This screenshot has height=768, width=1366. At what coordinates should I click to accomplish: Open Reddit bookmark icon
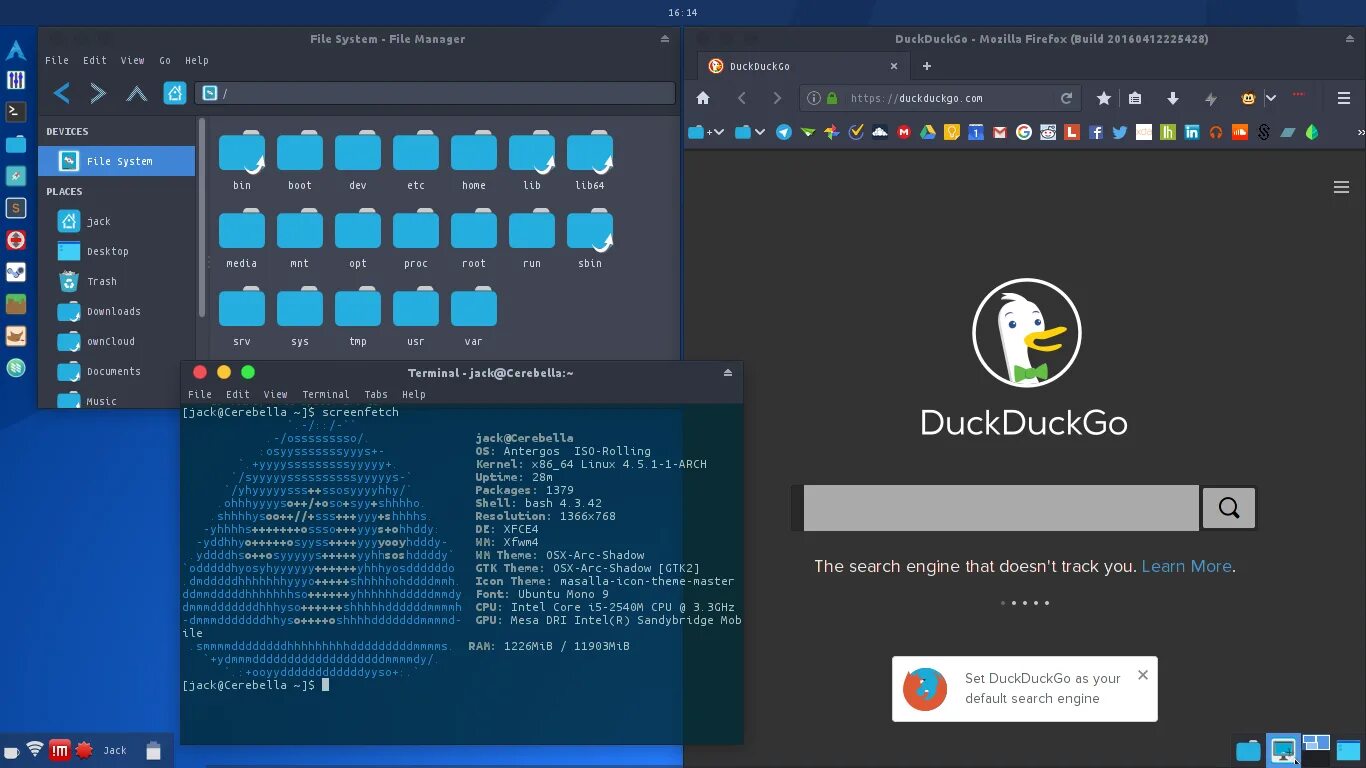(x=1047, y=132)
